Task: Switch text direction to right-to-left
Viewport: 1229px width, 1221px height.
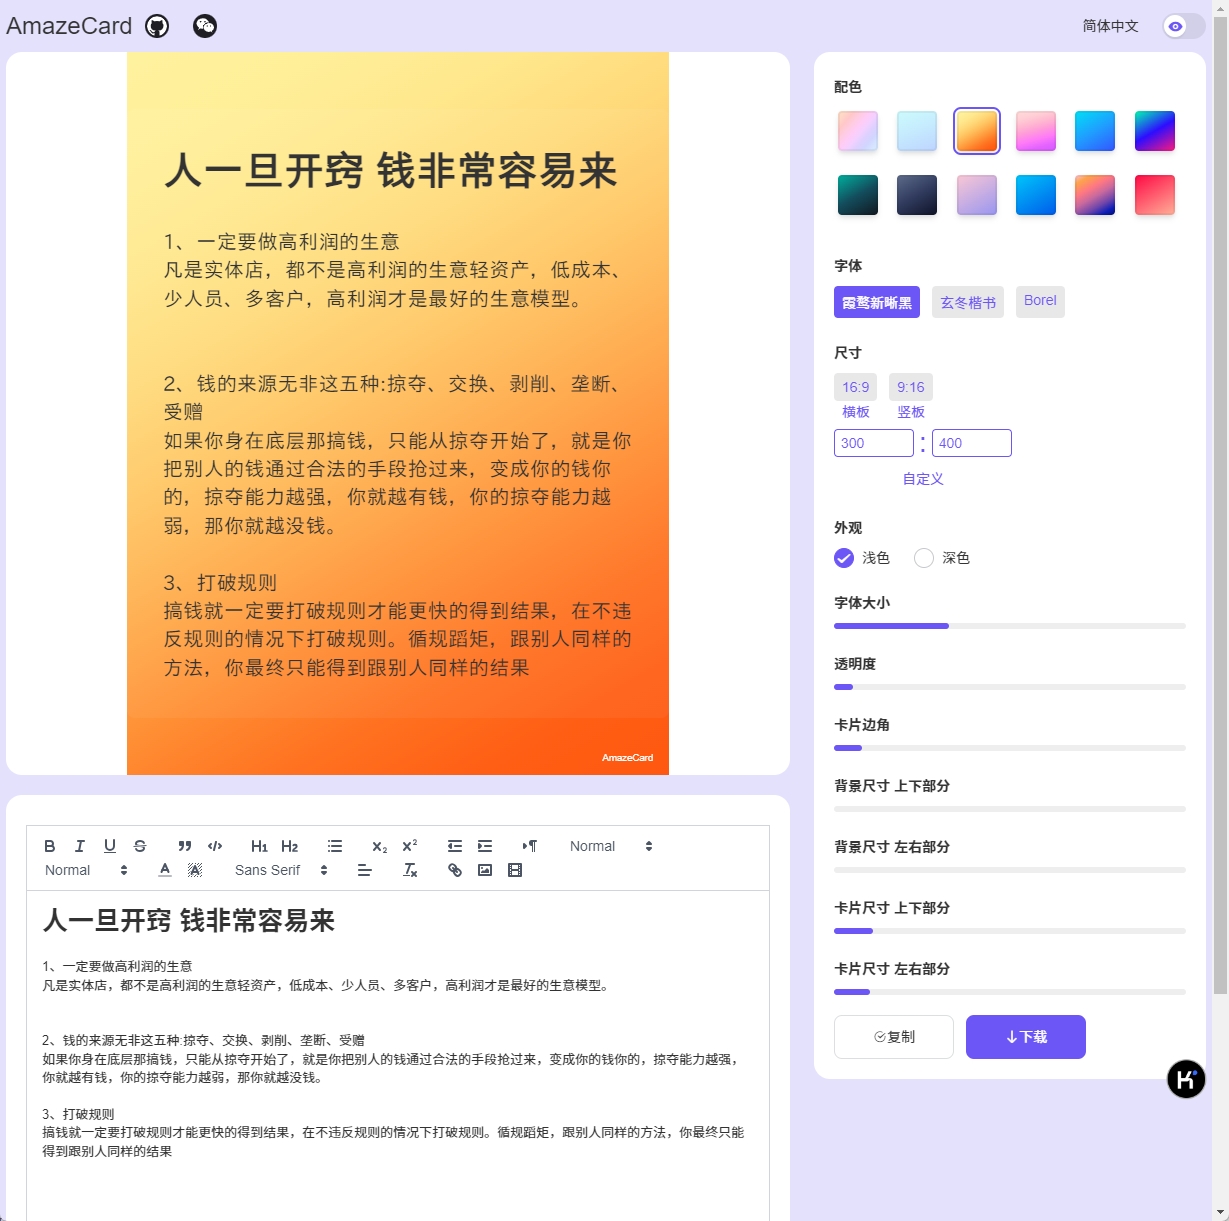Action: pos(530,846)
